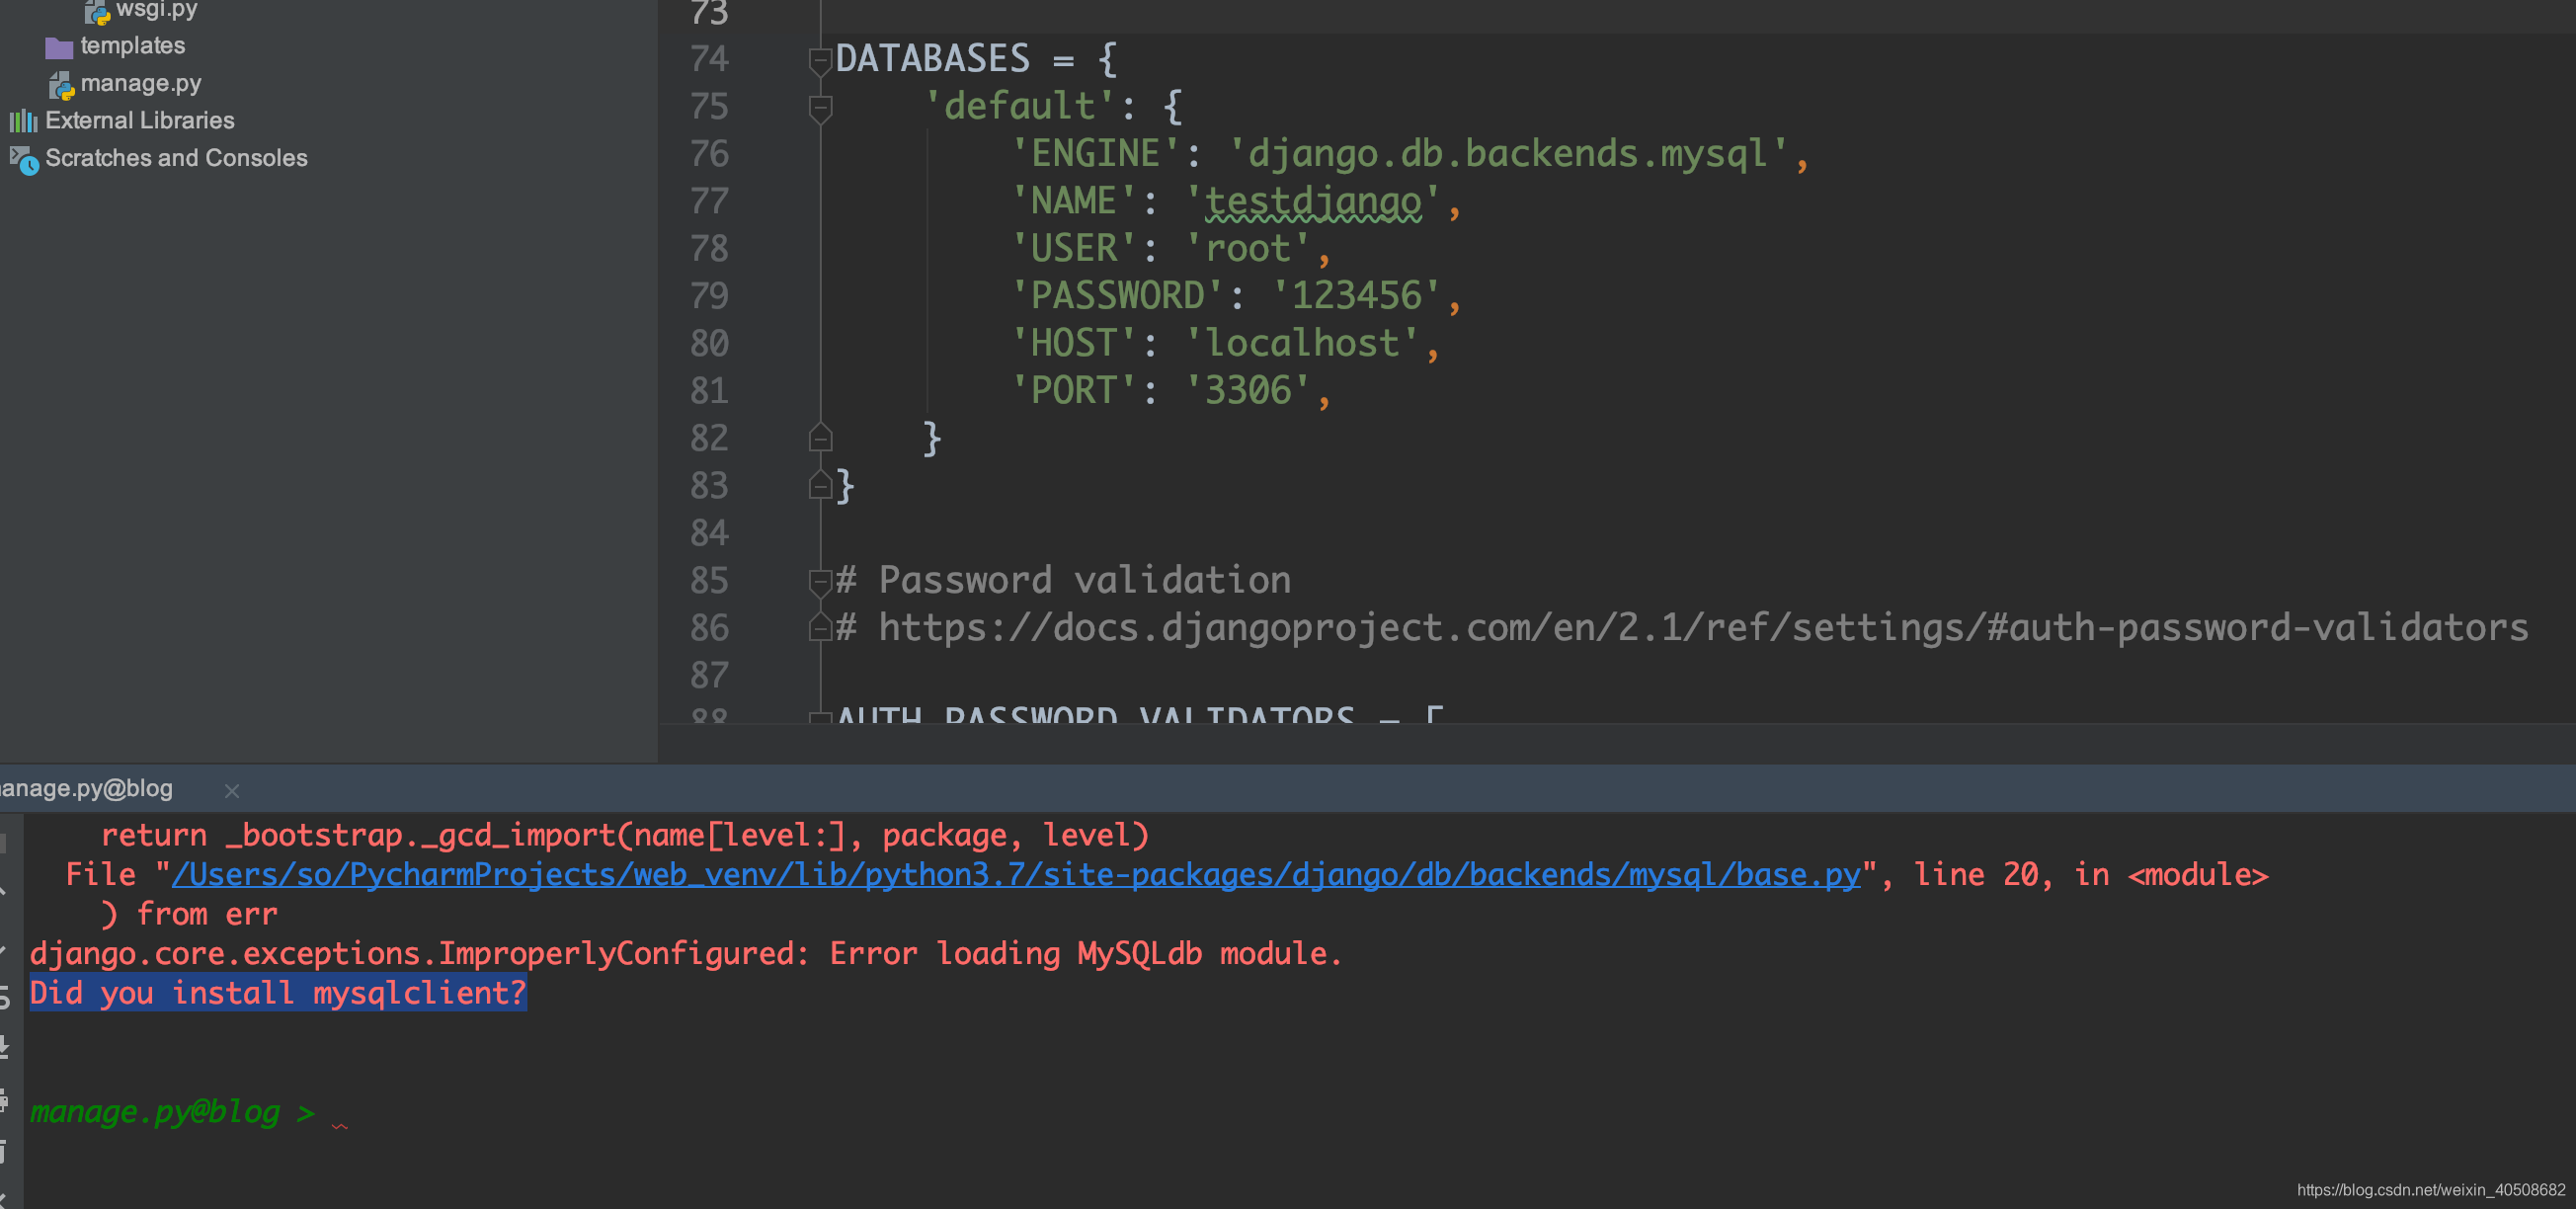Click the print icon in console sidebar
Viewport: 2576px width, 1209px height.
pos(4,1100)
